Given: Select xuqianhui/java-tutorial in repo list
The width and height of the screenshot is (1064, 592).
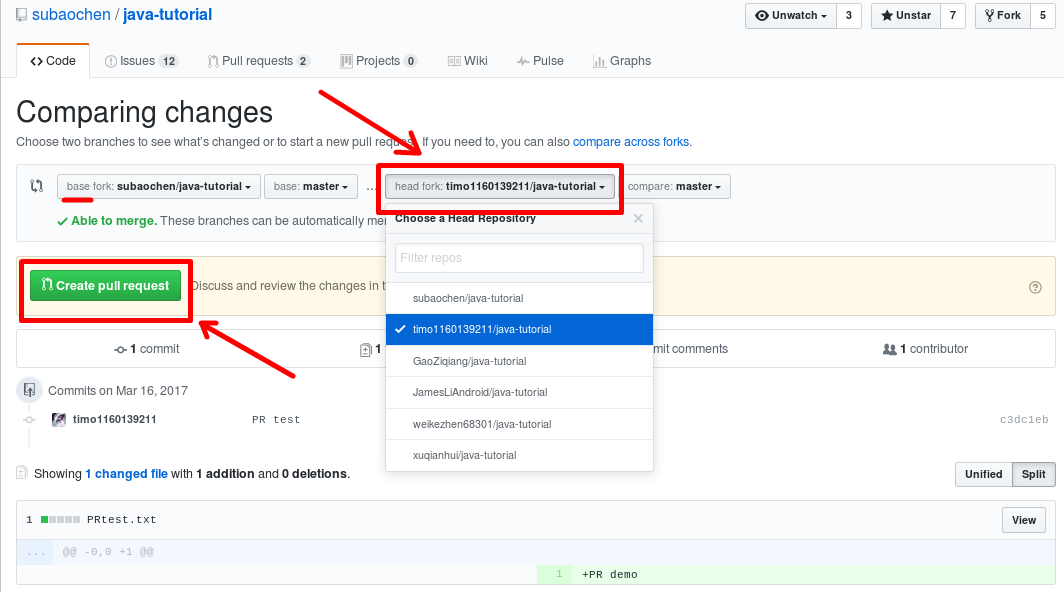Looking at the screenshot, I should (x=519, y=456).
